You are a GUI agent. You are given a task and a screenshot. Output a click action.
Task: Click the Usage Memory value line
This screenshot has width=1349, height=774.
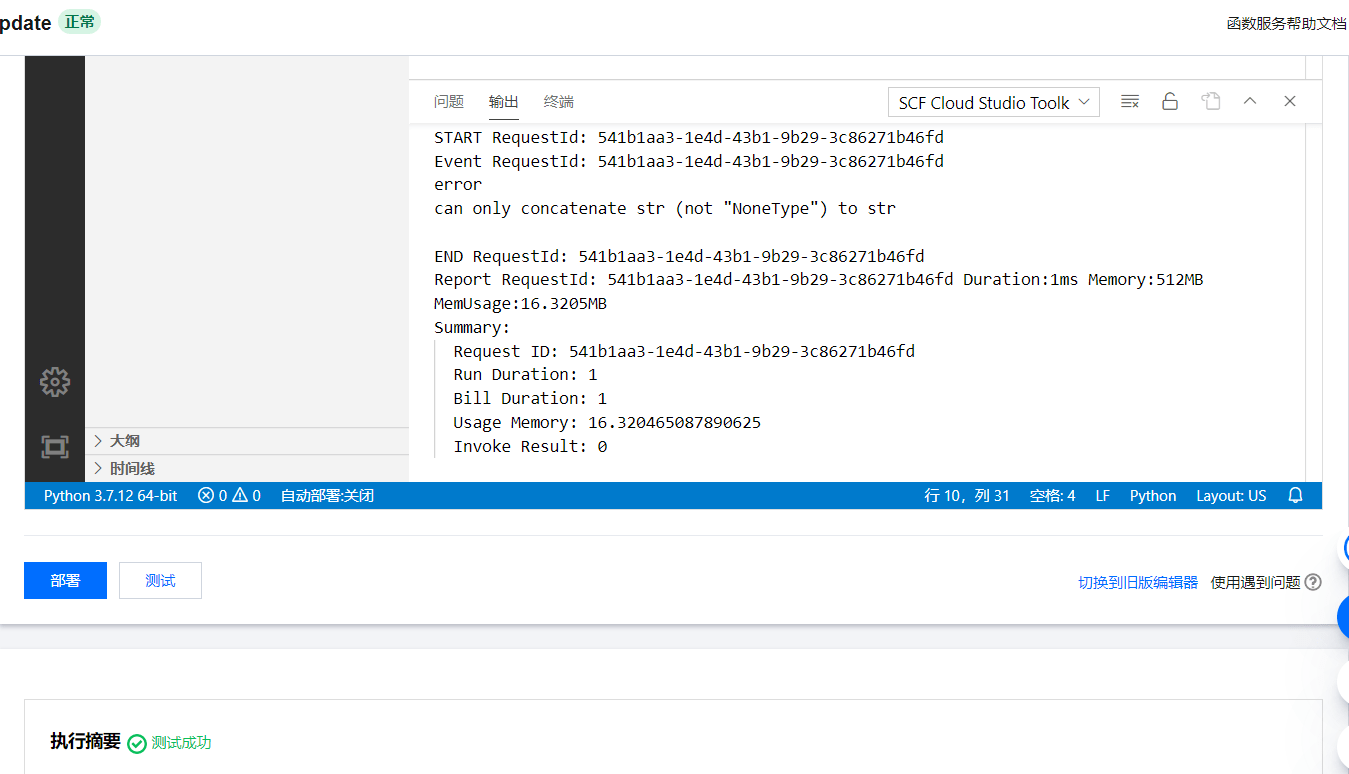point(607,422)
